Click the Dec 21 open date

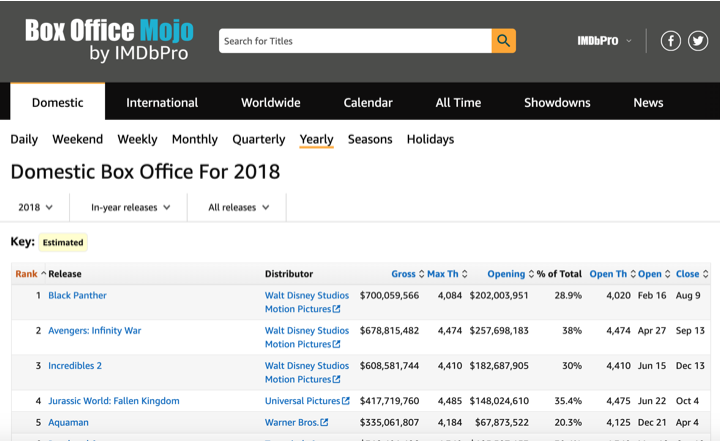tap(652, 422)
